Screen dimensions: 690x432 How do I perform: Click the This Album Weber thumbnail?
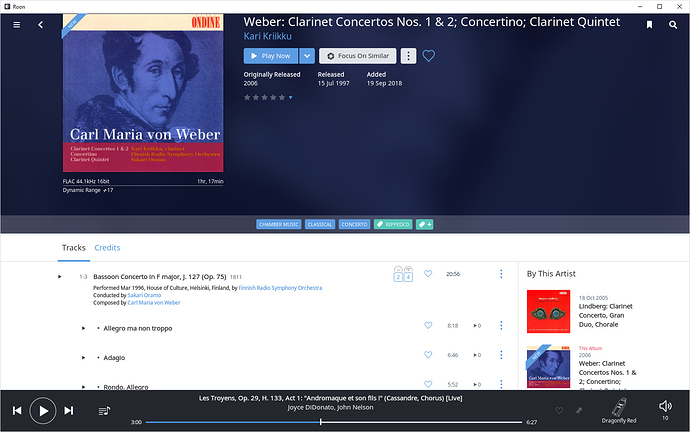point(548,367)
